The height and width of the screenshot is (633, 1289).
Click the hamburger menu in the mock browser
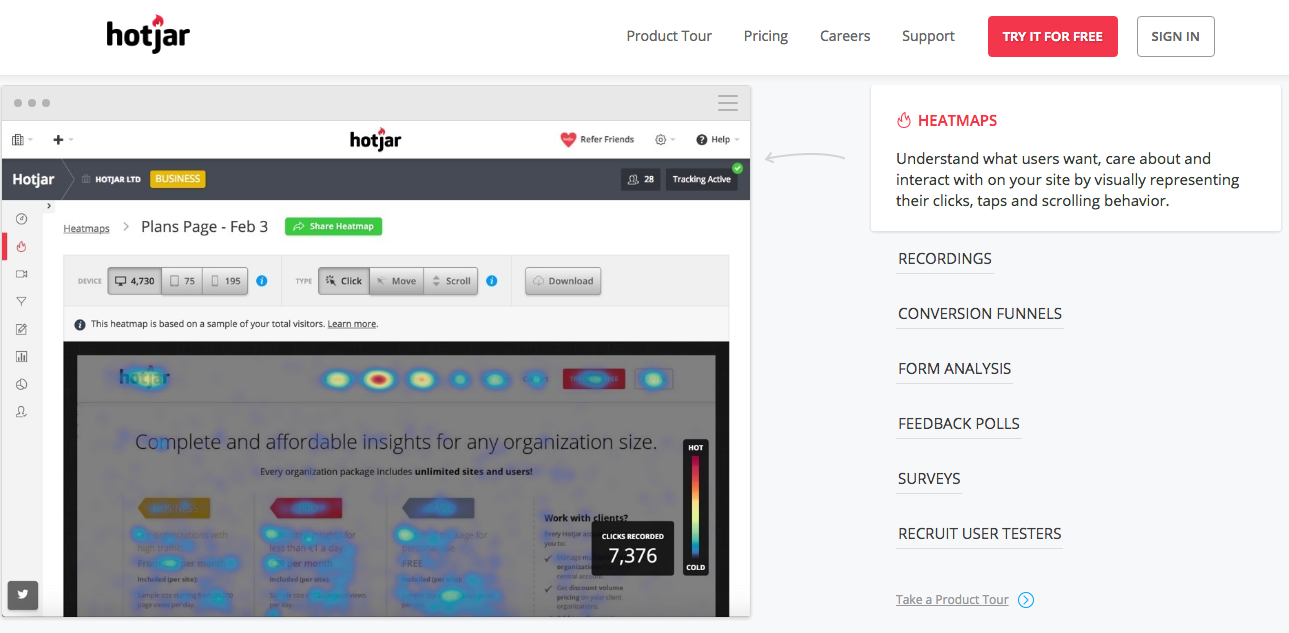click(x=728, y=103)
